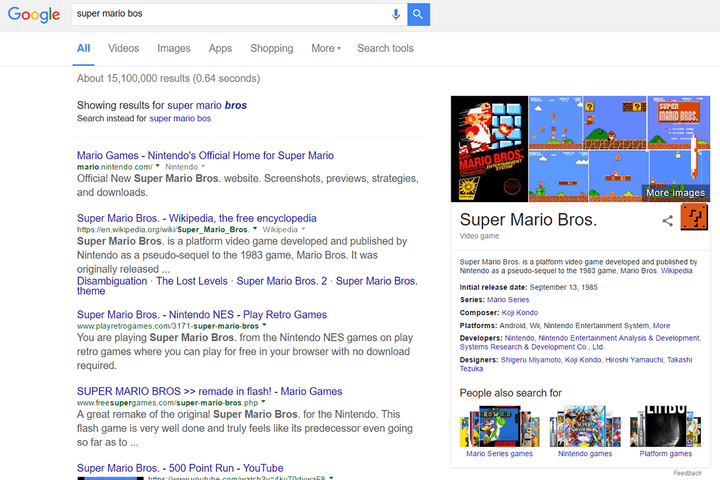Image resolution: width=720 pixels, height=480 pixels.
Task: Click the Google logo
Action: [34, 14]
